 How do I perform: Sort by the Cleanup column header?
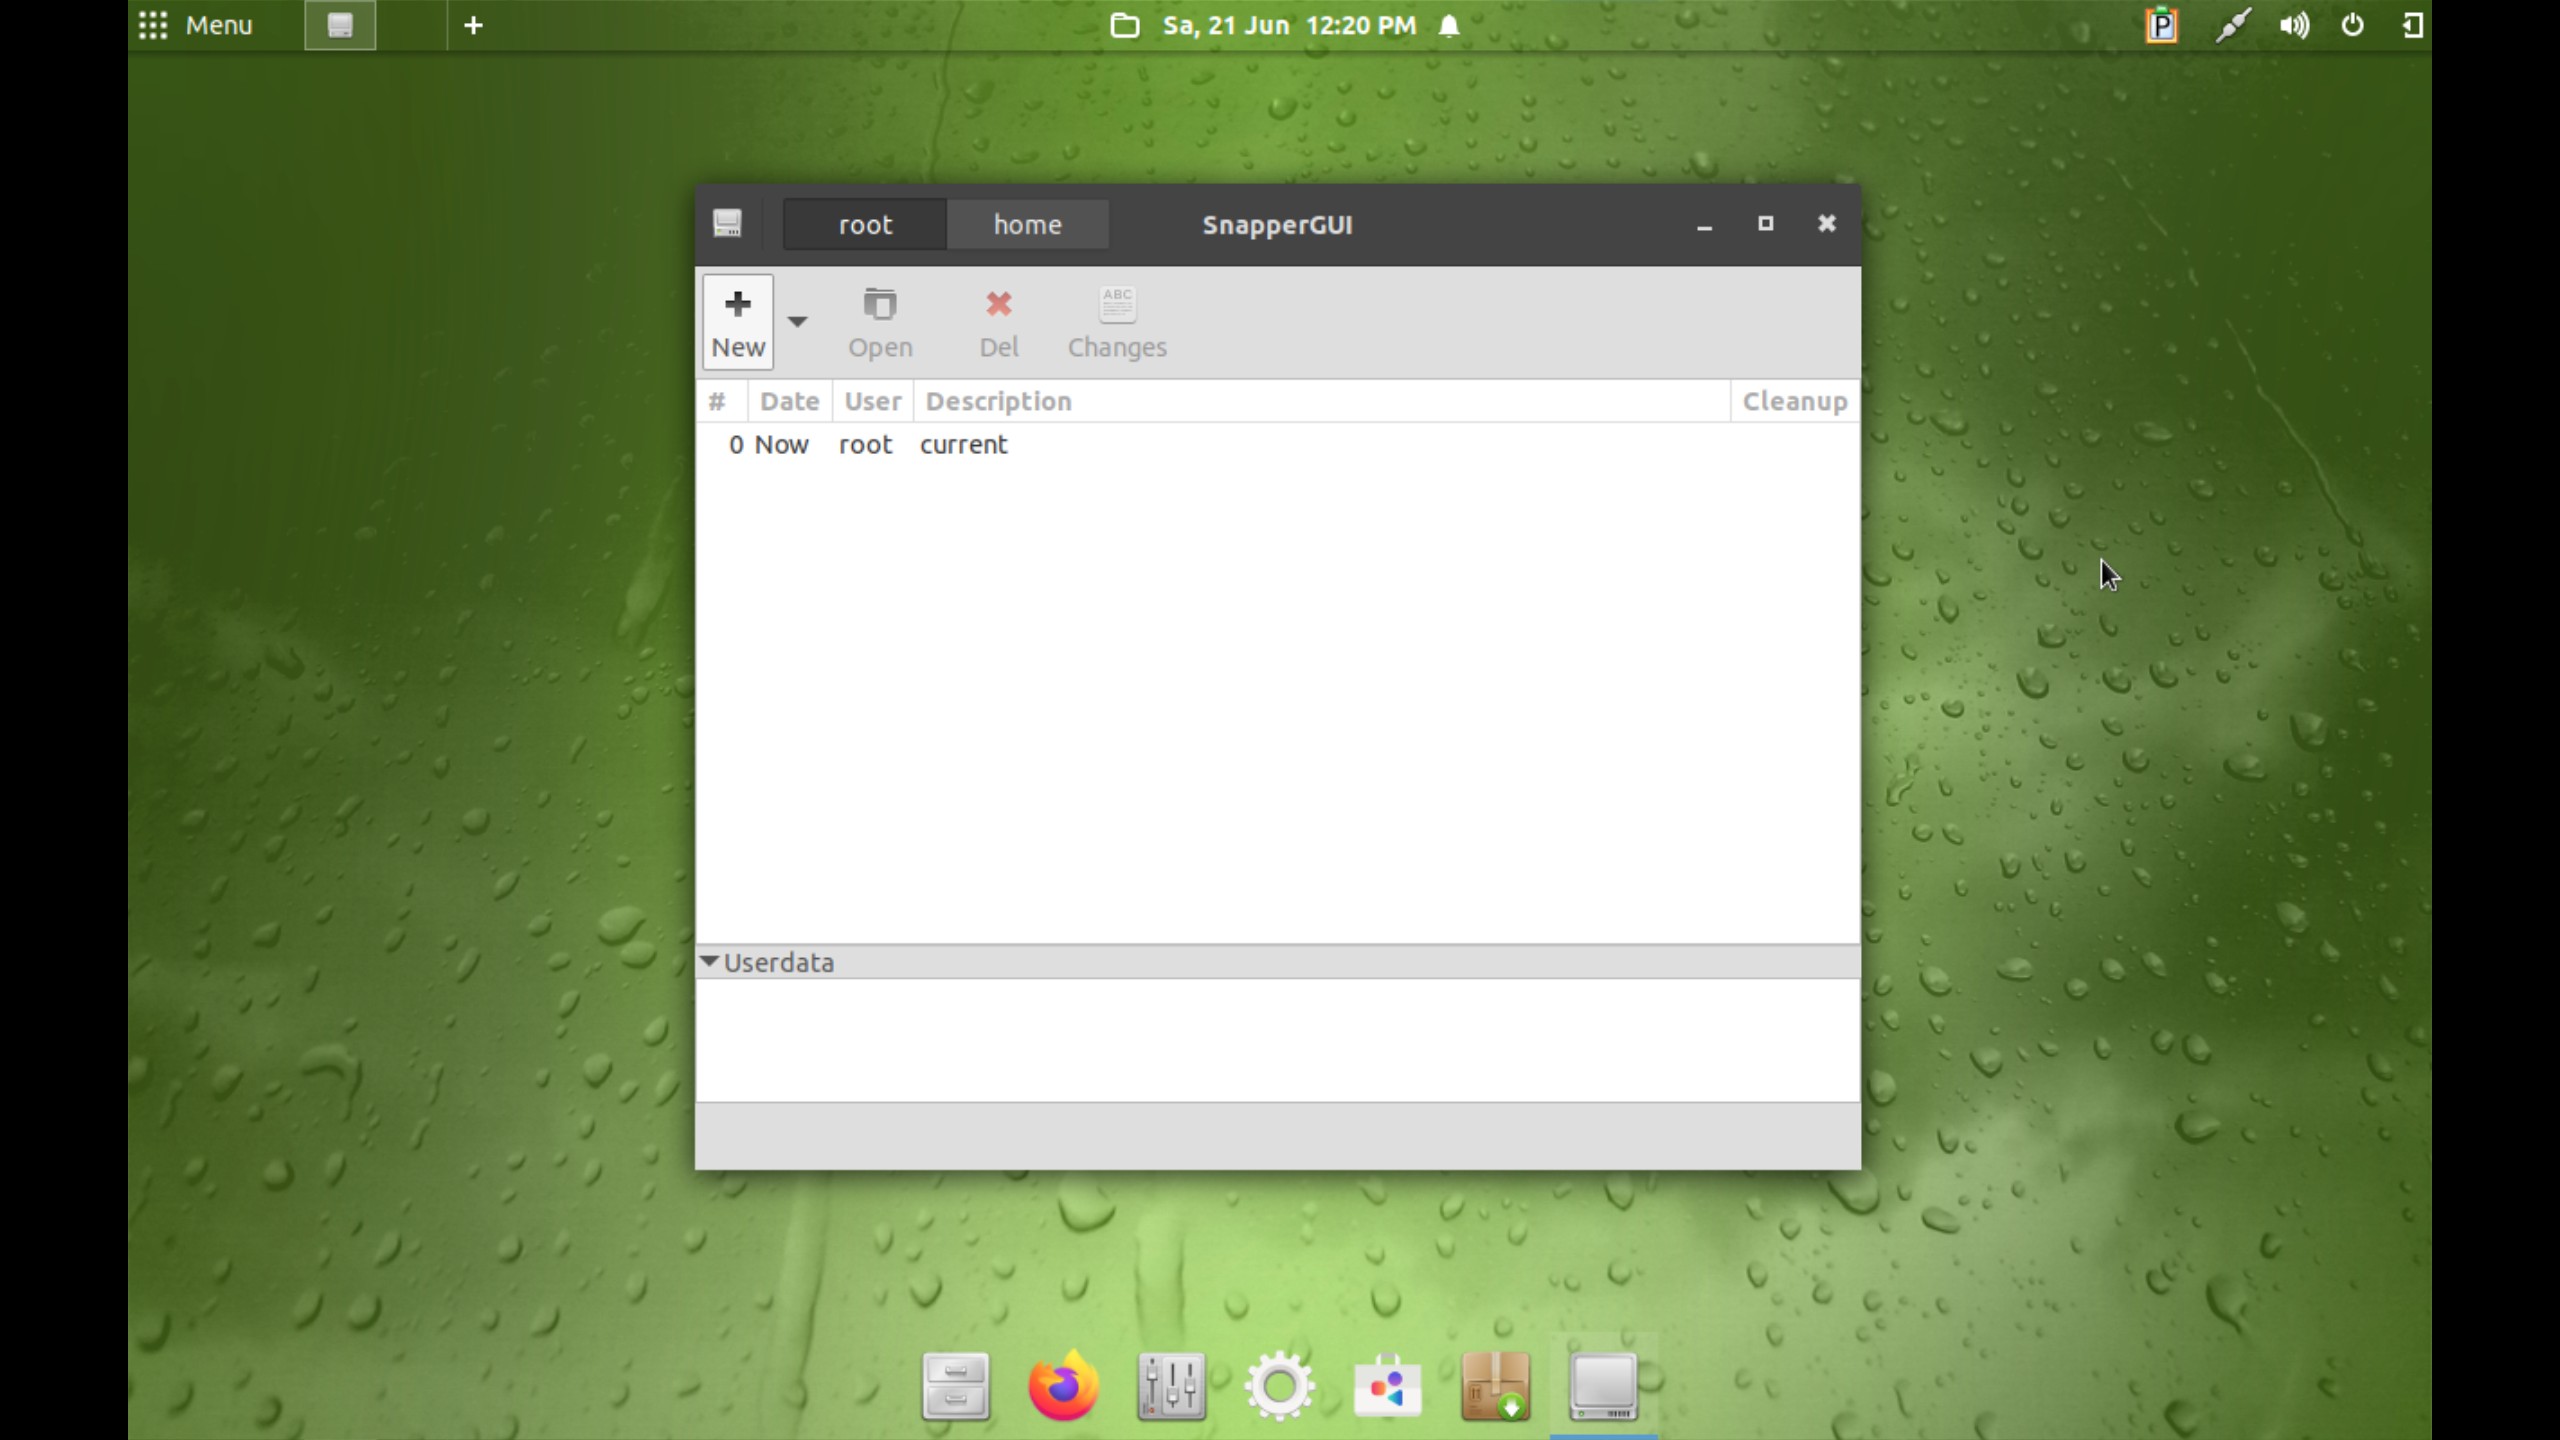tap(1794, 401)
